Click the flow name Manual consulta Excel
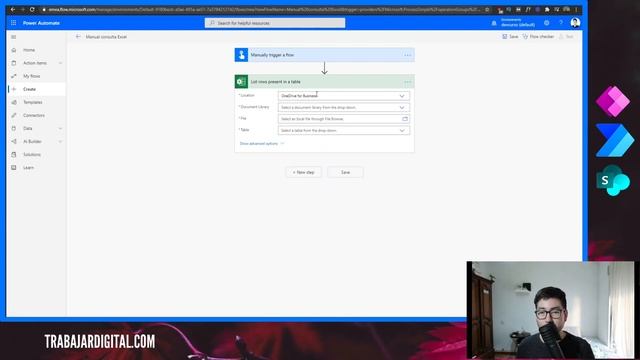Screen dimensions: 640x360 106,37
